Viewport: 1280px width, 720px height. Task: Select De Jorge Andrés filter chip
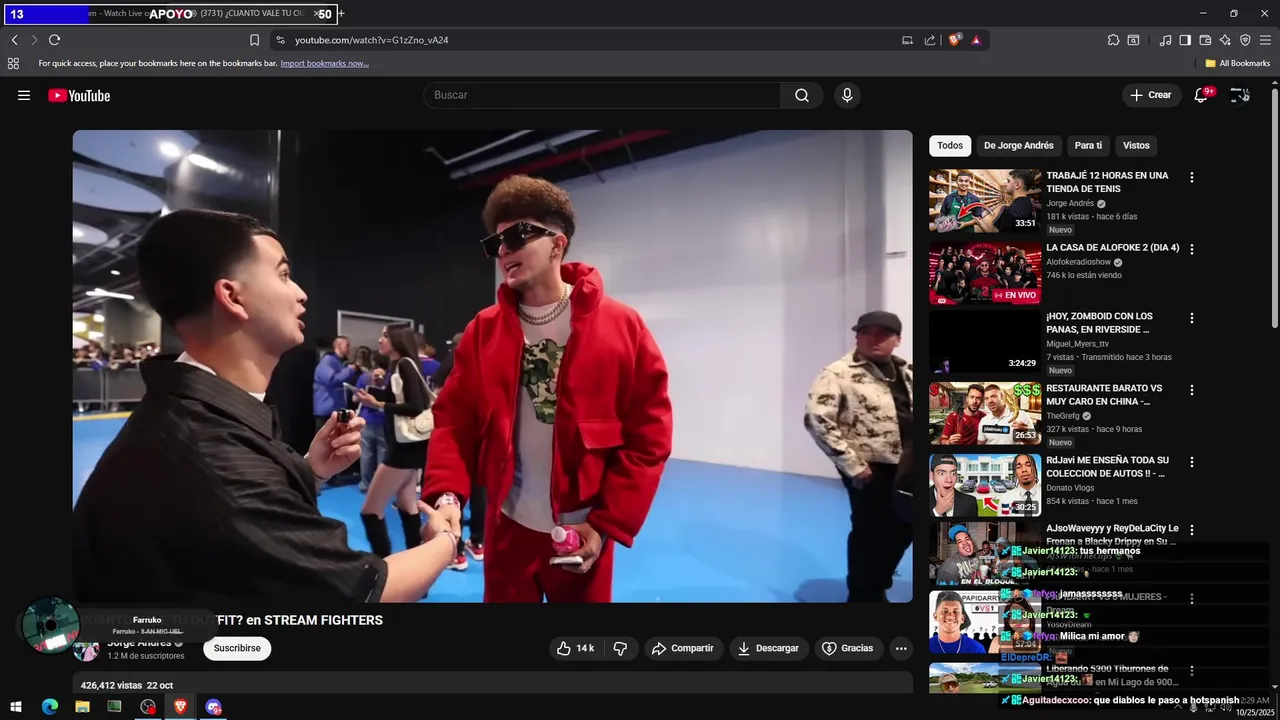click(1018, 145)
